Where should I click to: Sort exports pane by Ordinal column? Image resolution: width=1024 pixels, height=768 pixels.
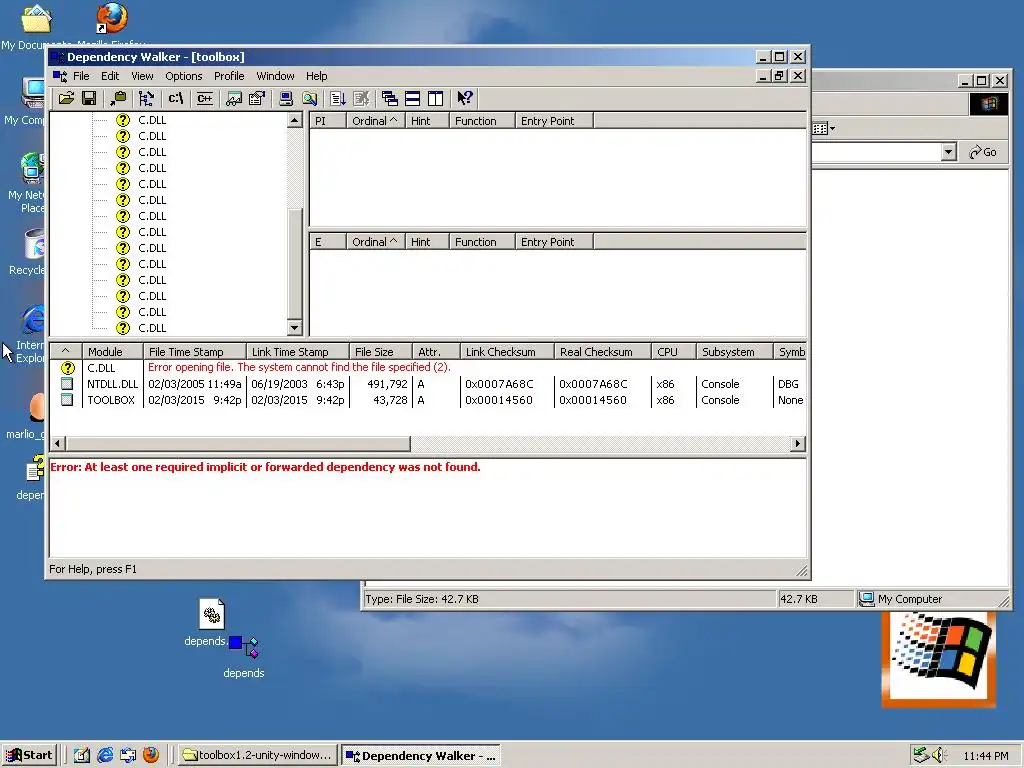point(375,242)
